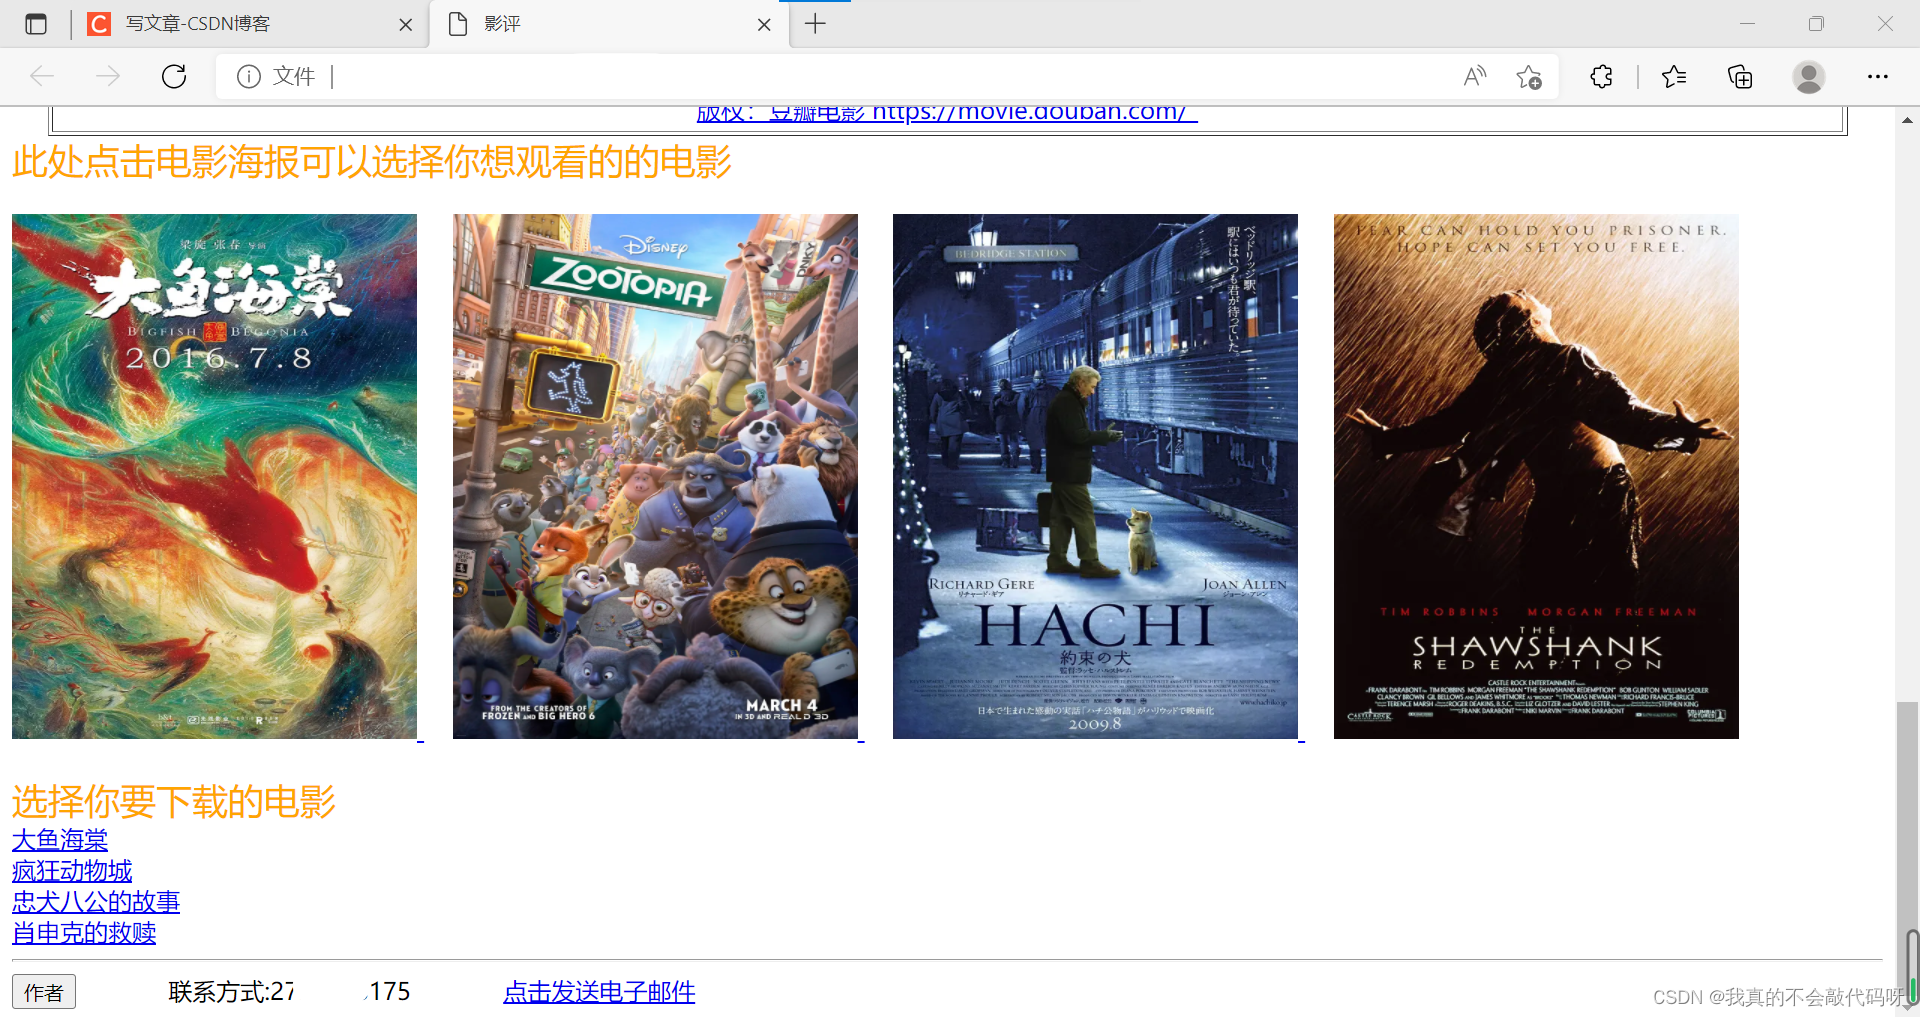Select the 影评 tab
Image resolution: width=1920 pixels, height=1017 pixels.
point(609,24)
